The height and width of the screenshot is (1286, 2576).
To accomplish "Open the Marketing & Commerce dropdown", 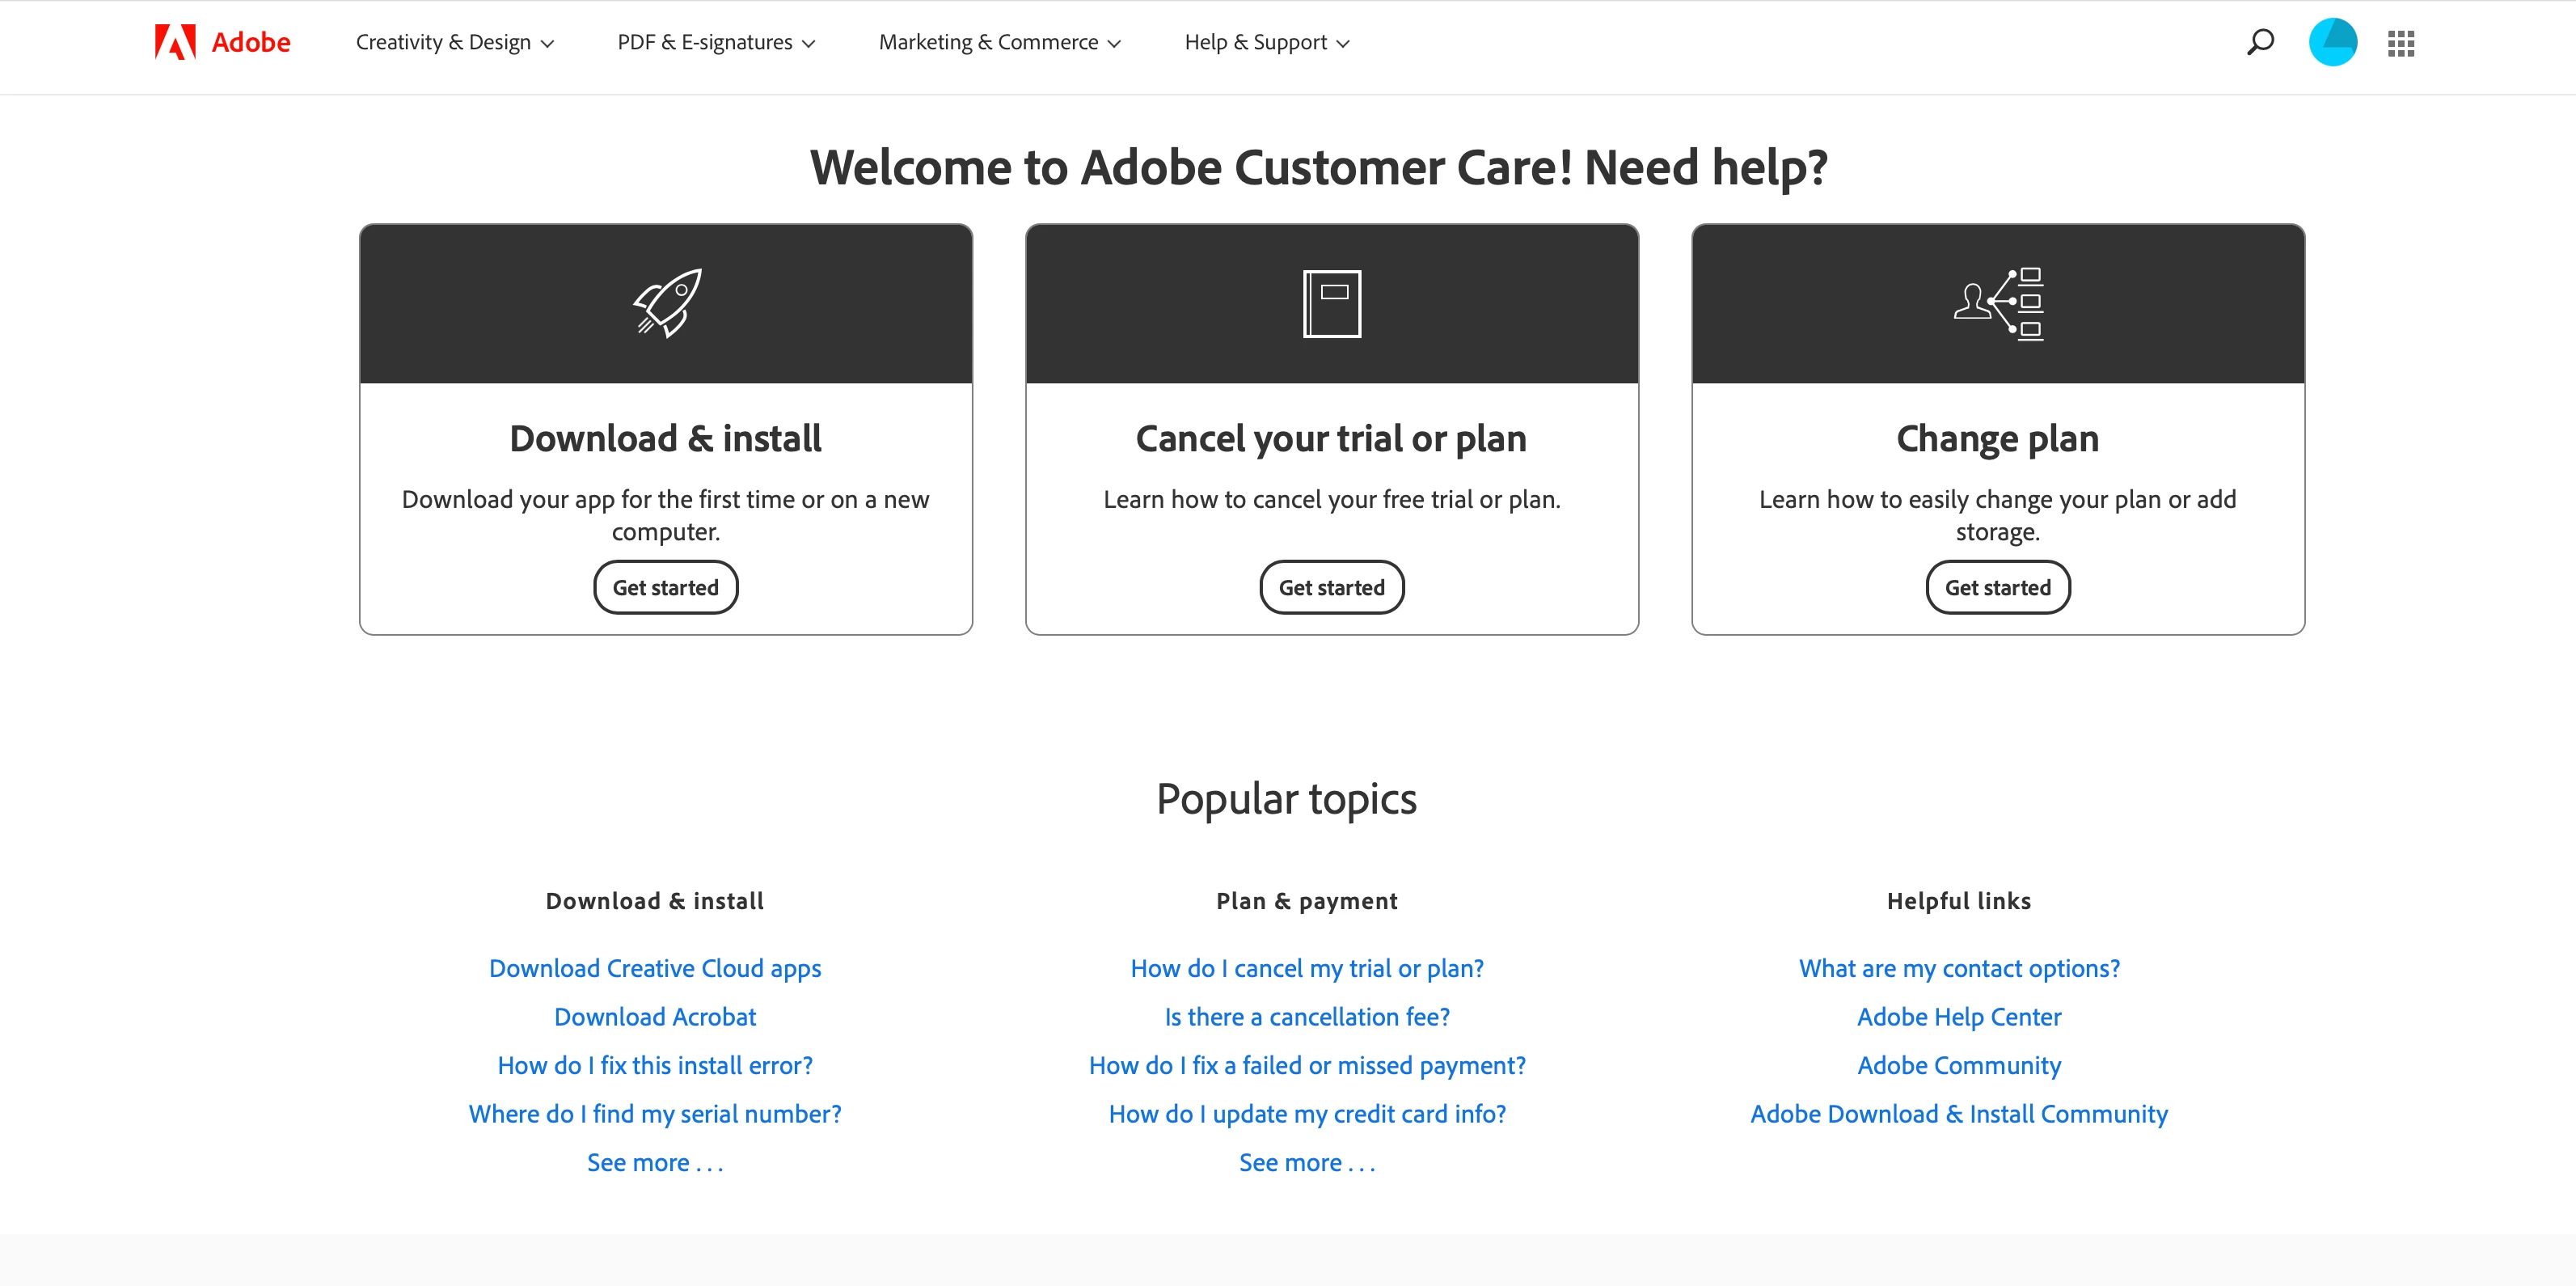I will [x=999, y=42].
